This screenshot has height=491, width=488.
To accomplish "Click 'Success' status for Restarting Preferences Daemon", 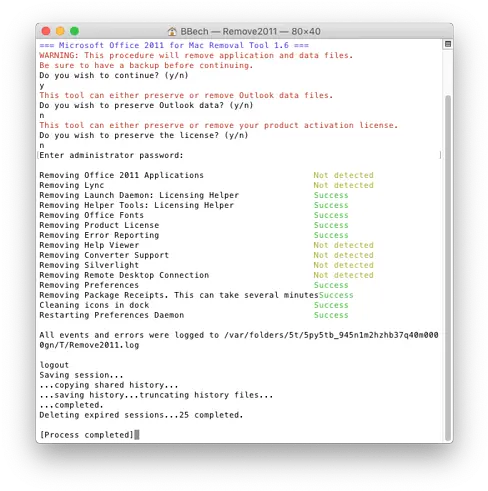I will (331, 315).
